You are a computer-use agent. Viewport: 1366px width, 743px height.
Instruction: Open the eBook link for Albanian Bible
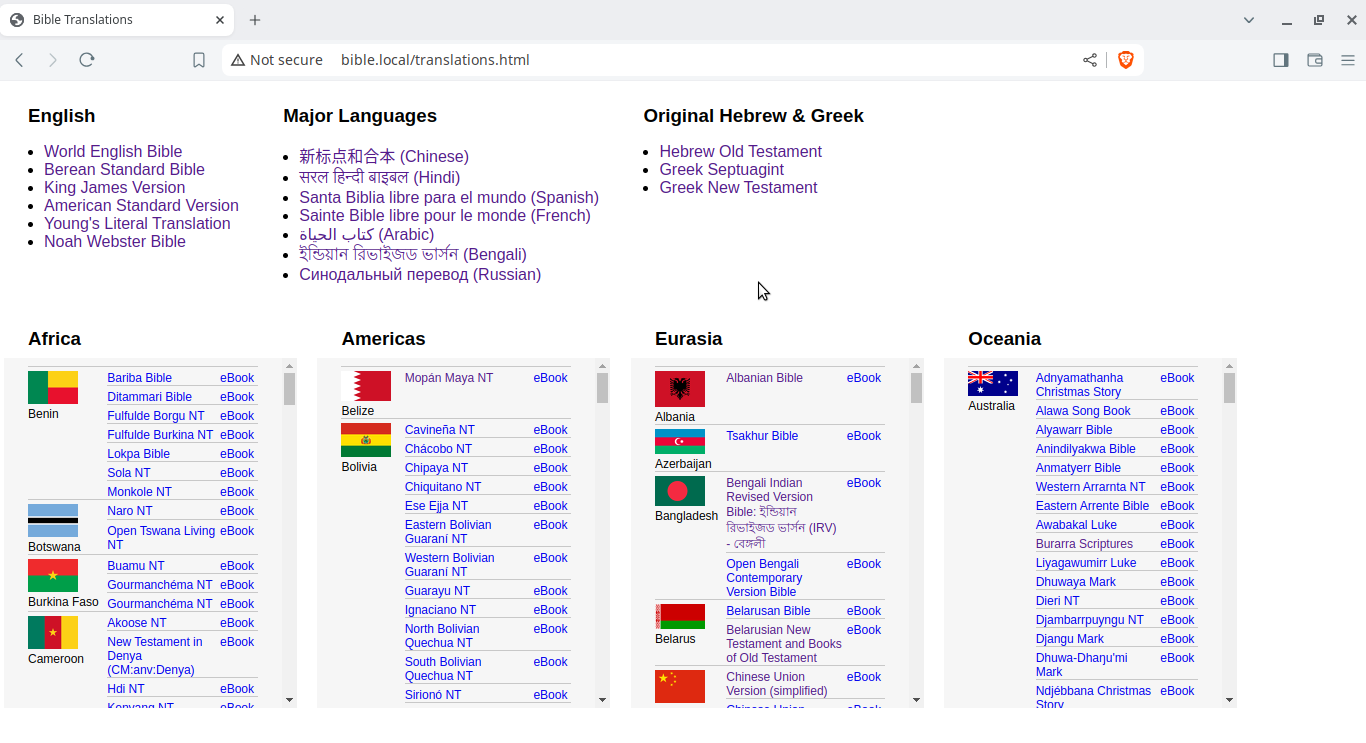coord(863,378)
